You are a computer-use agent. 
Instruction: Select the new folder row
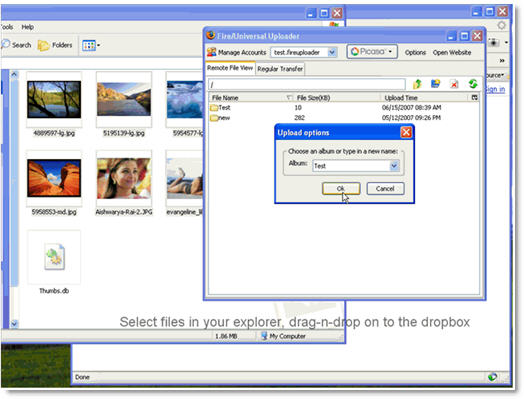pos(344,118)
